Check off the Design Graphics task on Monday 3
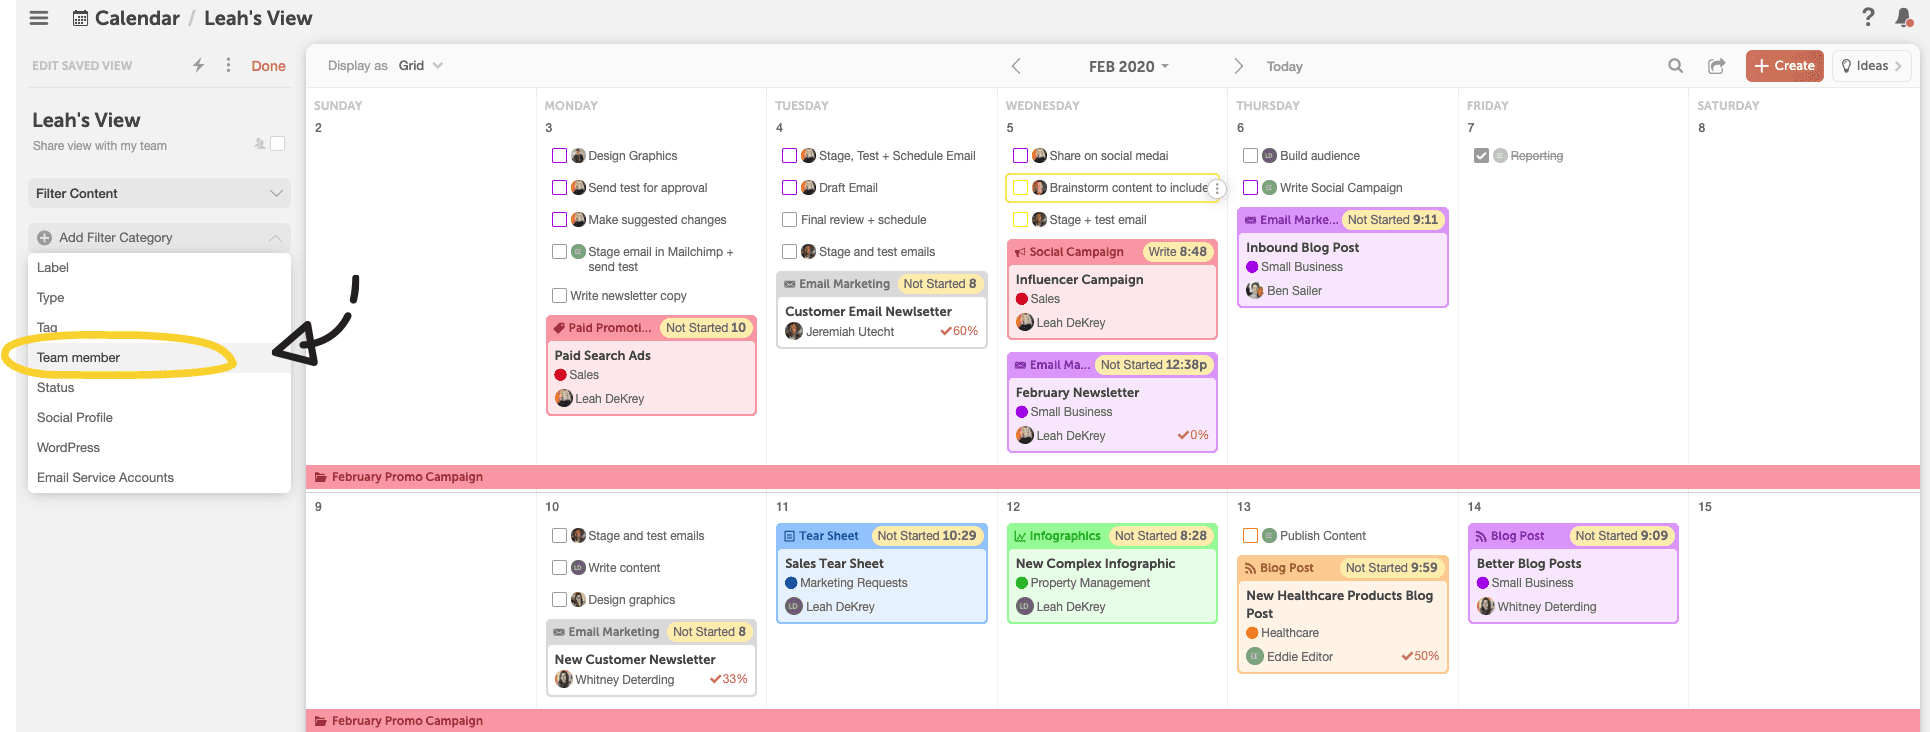The height and width of the screenshot is (732, 1930). click(560, 156)
